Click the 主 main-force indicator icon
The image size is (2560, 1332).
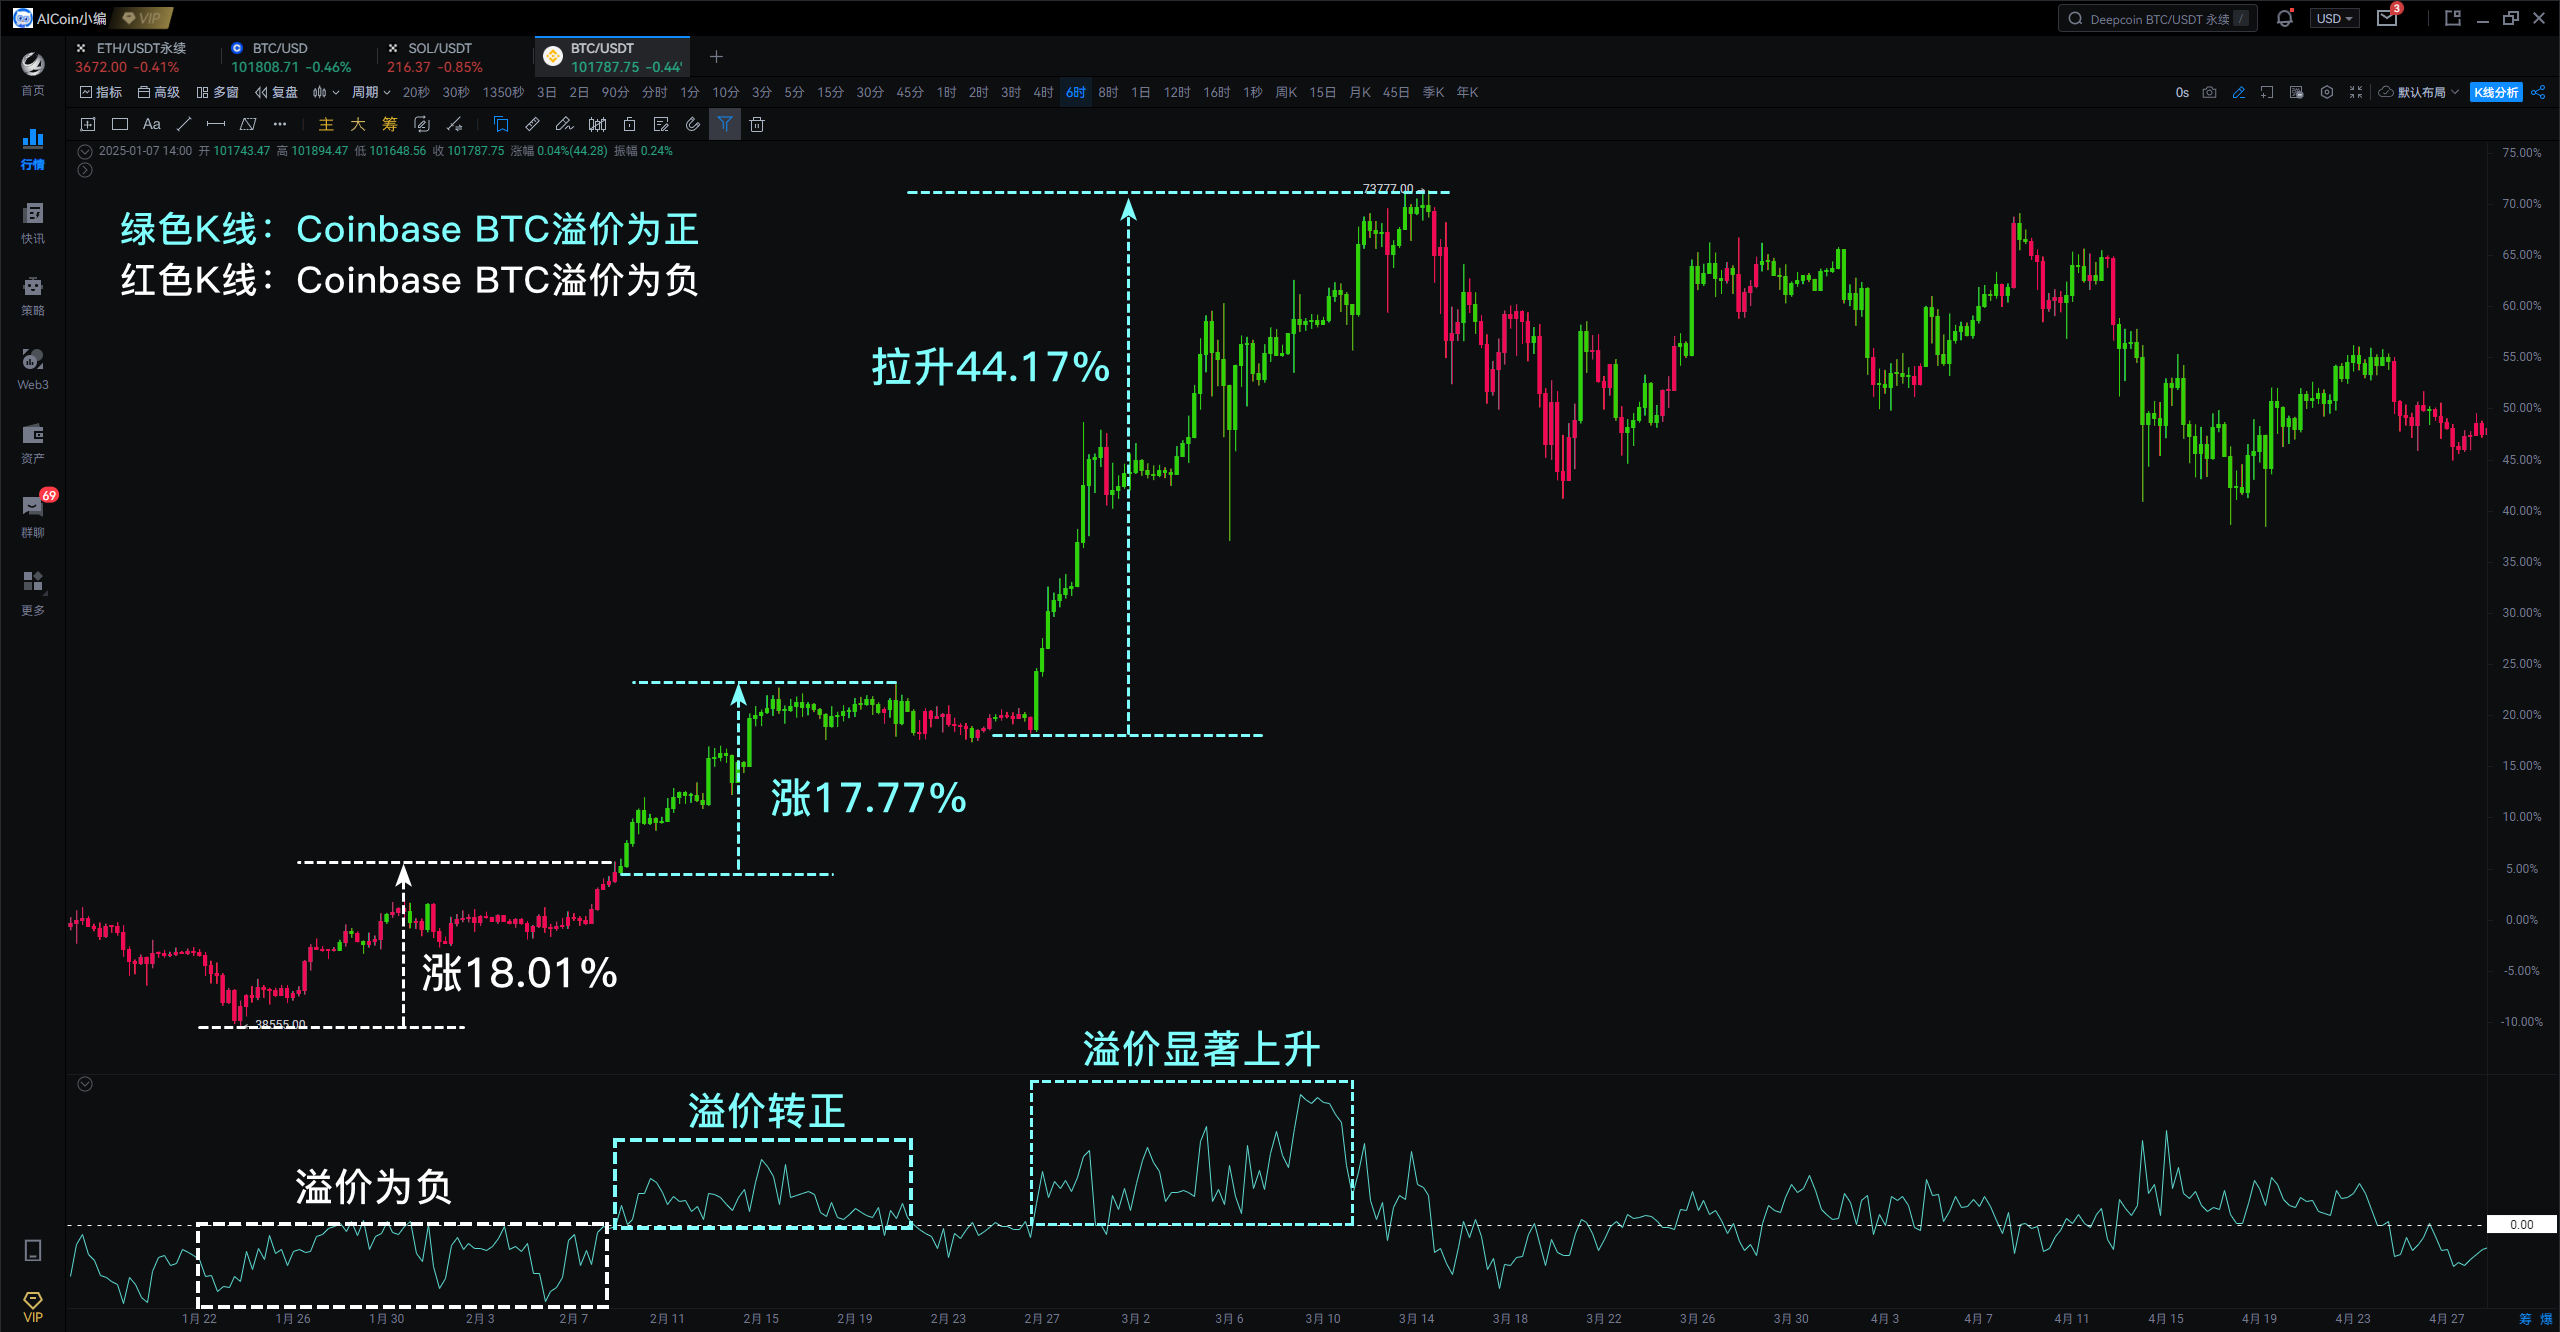coord(326,124)
